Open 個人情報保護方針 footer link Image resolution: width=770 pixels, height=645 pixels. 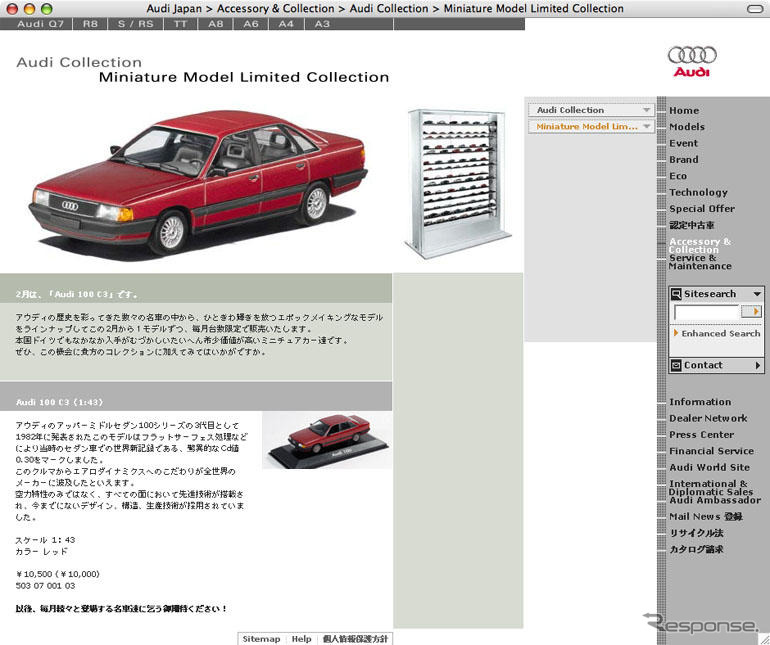pos(355,639)
